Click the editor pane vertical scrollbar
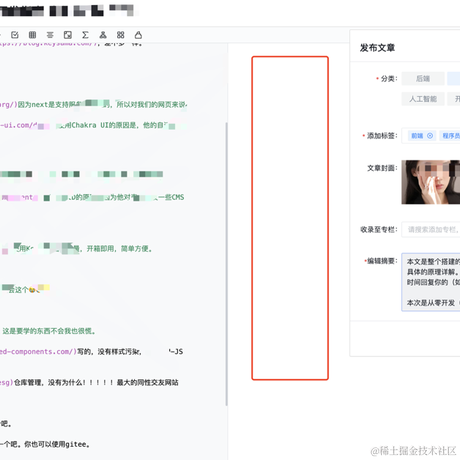The width and height of the screenshot is (460, 460). (227, 263)
